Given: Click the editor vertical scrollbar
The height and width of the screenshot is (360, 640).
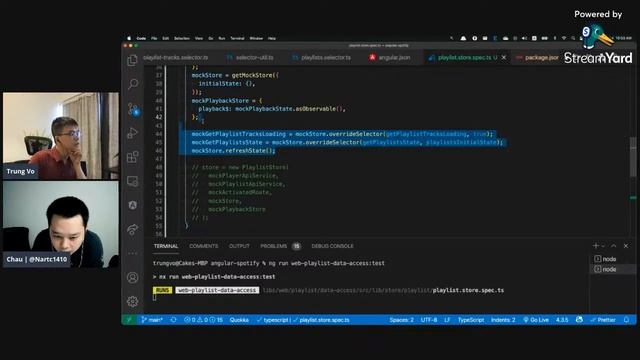Looking at the screenshot, I should click(633, 157).
